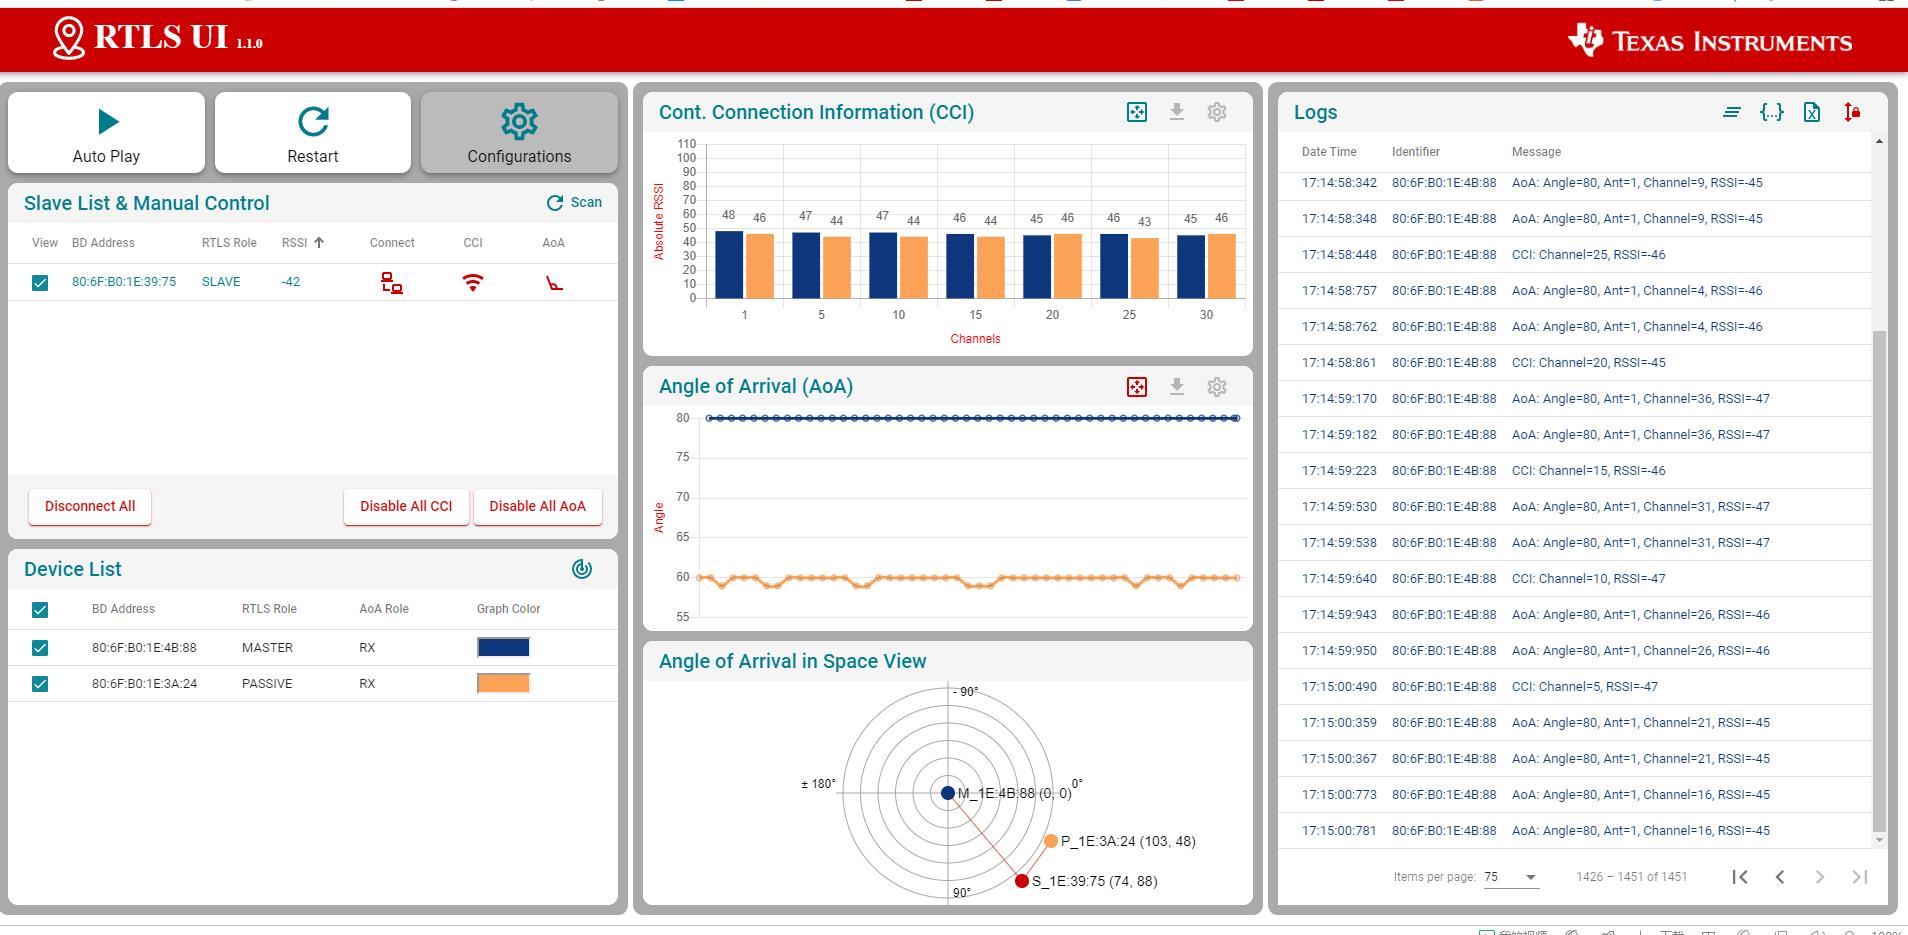Click the Graph Color header in Device List
The image size is (1908, 935).
pos(508,609)
